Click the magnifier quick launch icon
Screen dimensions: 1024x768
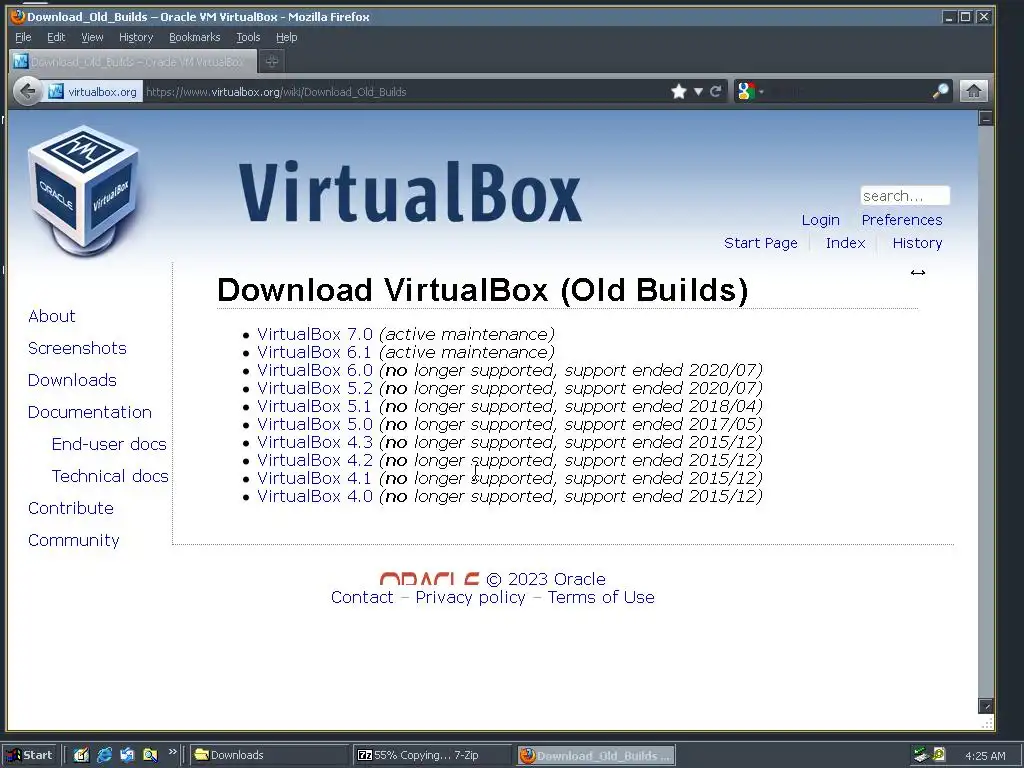(x=150, y=755)
